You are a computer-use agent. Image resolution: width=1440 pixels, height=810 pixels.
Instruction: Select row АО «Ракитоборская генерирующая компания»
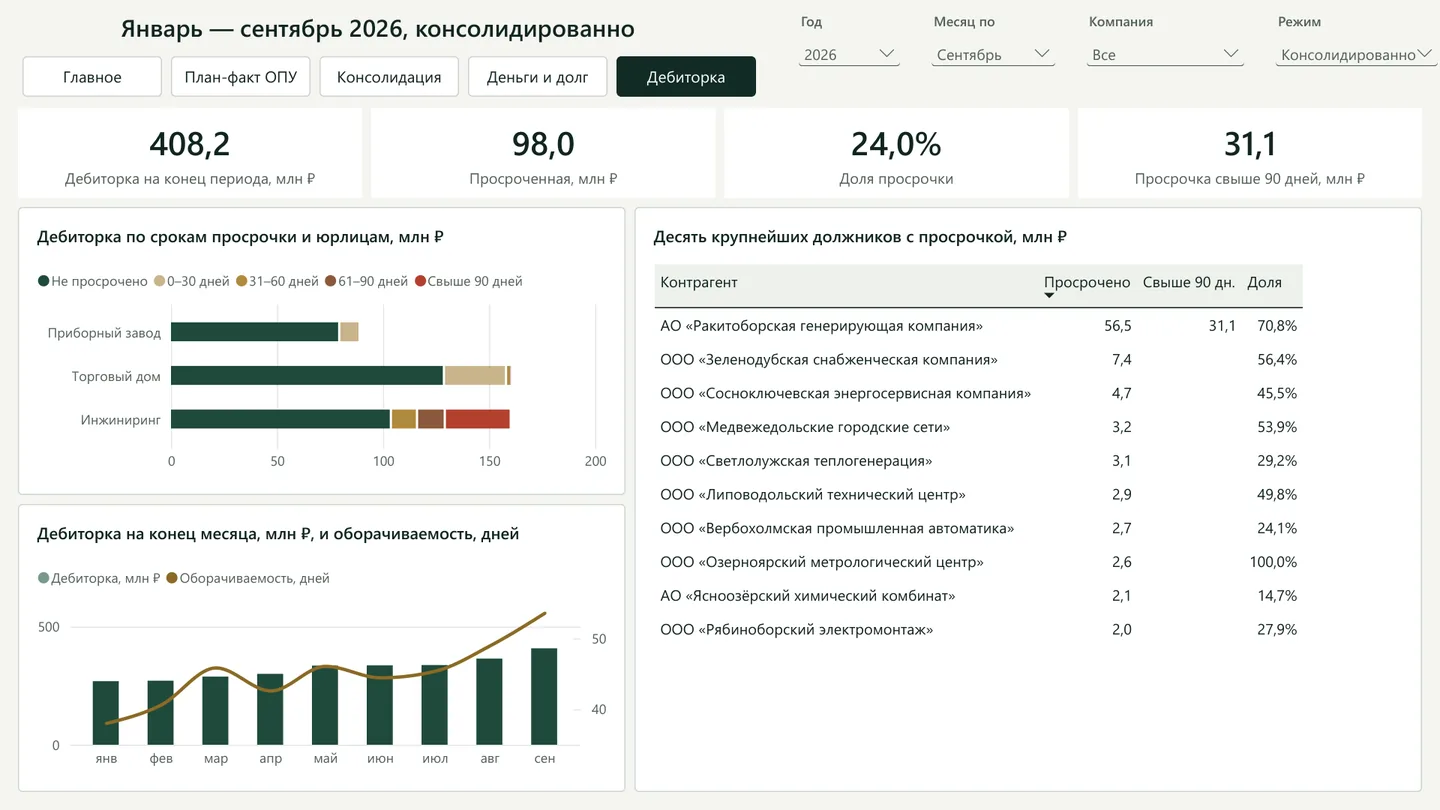(978, 326)
